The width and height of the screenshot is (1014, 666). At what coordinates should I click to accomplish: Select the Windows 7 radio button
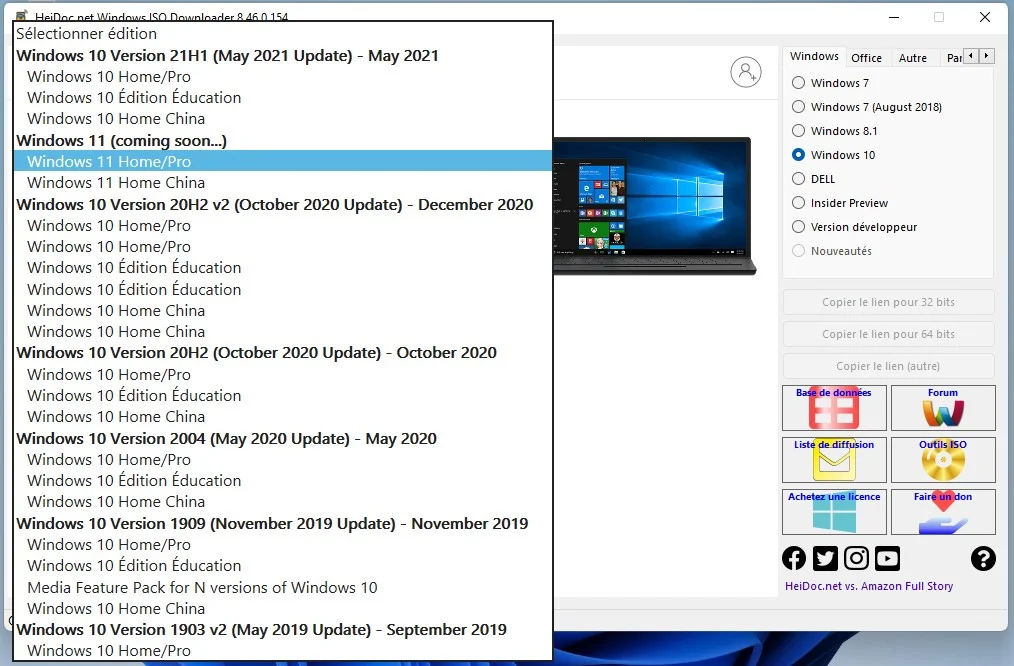click(x=799, y=83)
